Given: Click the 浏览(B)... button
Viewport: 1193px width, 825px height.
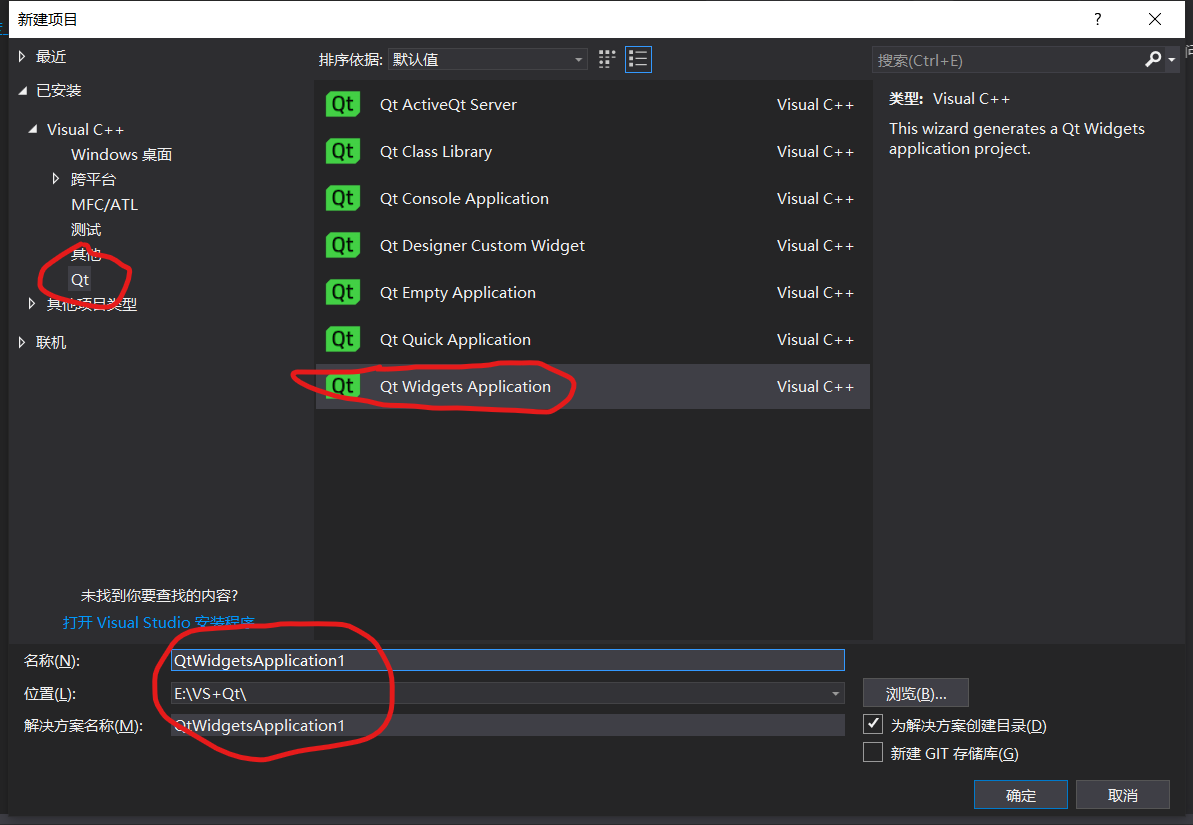Looking at the screenshot, I should 915,693.
